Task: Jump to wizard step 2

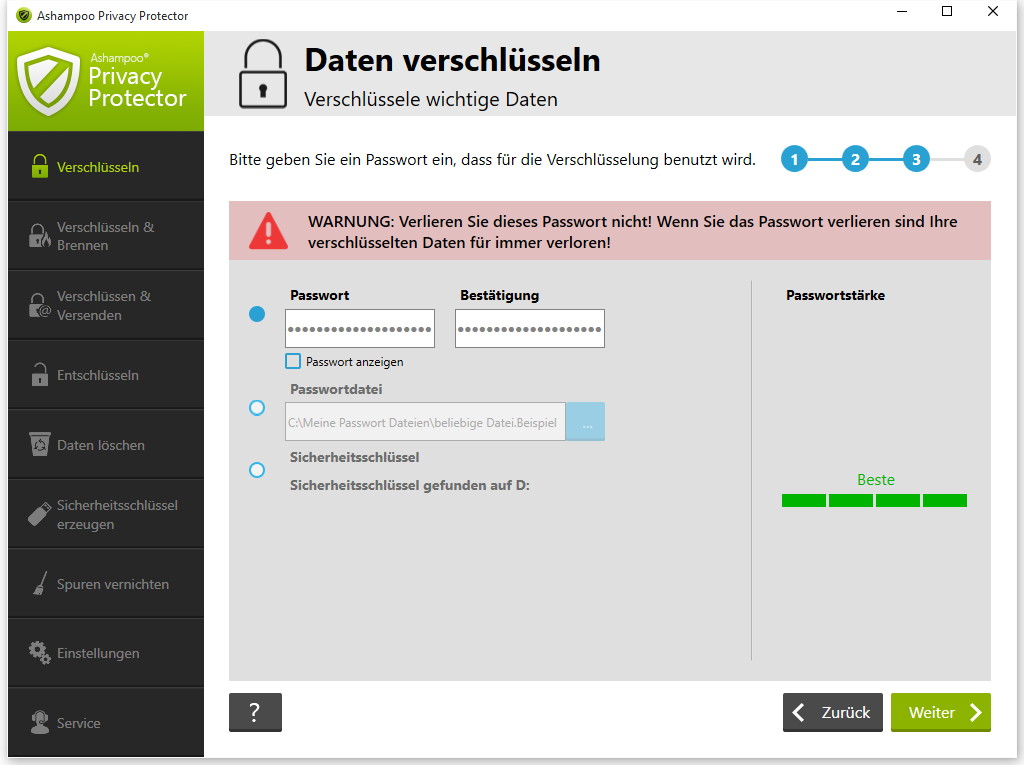Action: pyautogui.click(x=855, y=159)
